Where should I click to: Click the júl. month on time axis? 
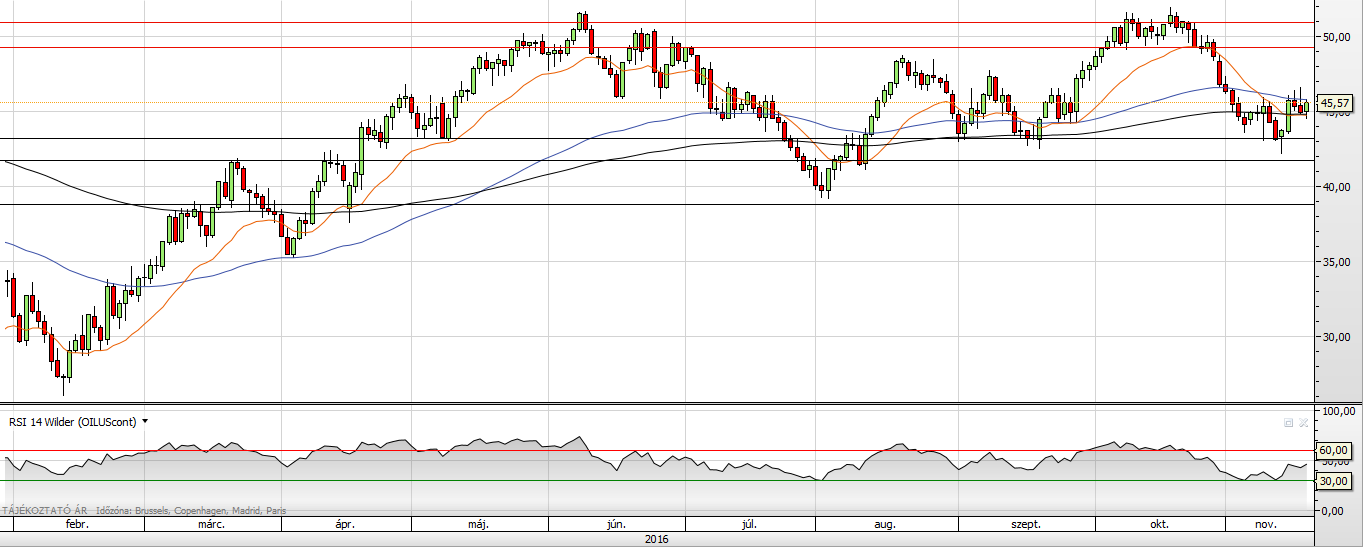(750, 524)
